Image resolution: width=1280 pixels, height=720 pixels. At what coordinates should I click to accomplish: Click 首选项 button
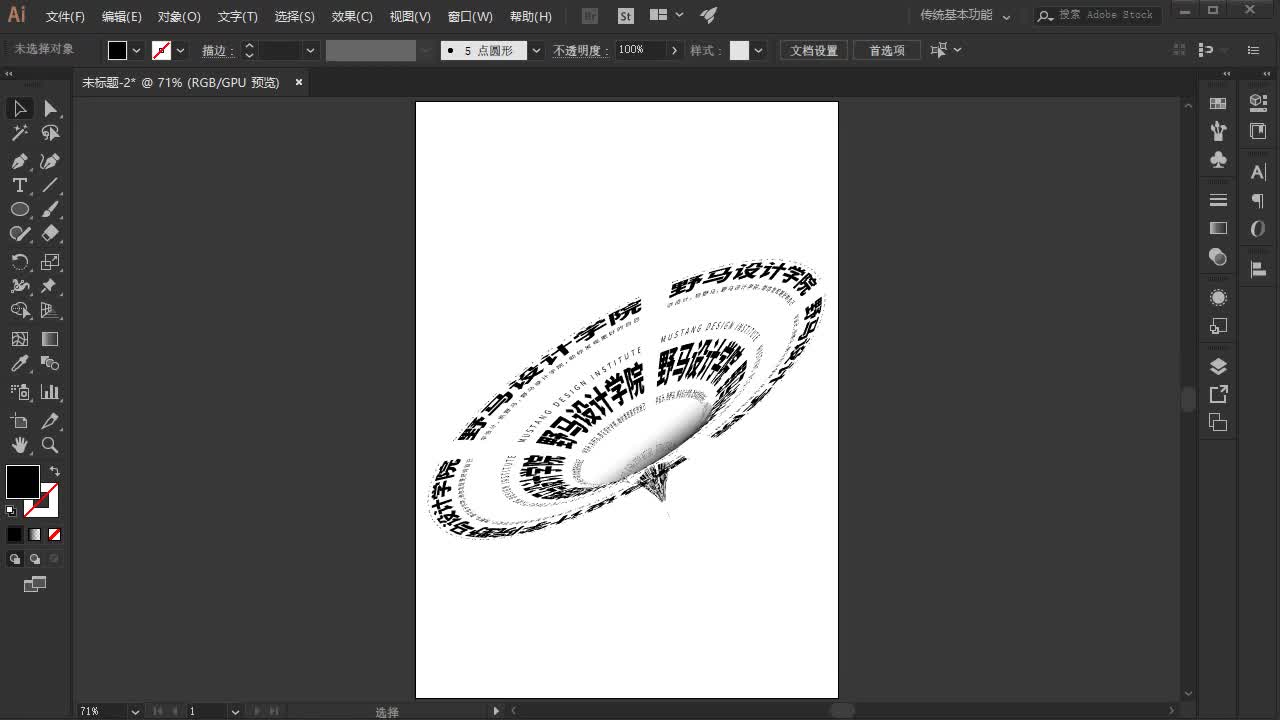(887, 50)
